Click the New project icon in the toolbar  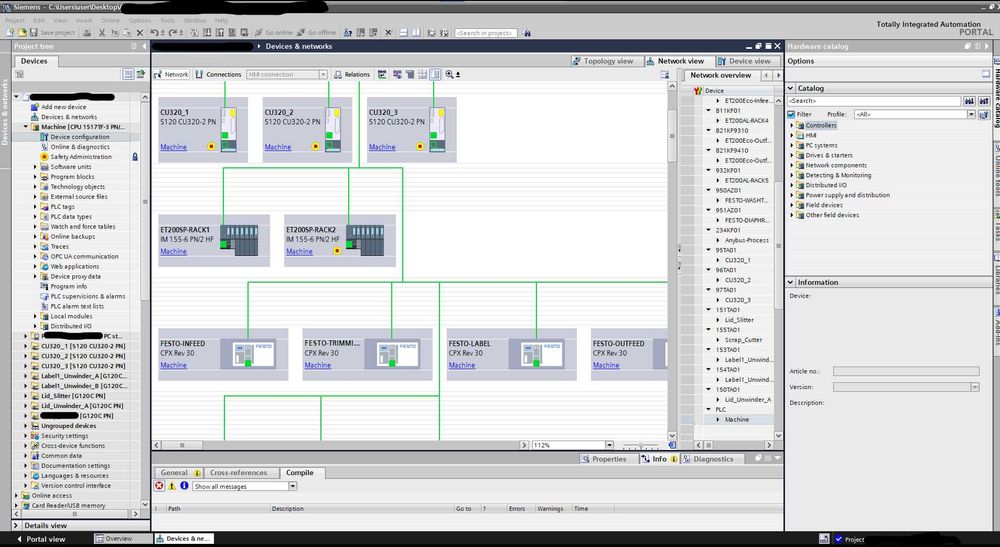point(10,33)
